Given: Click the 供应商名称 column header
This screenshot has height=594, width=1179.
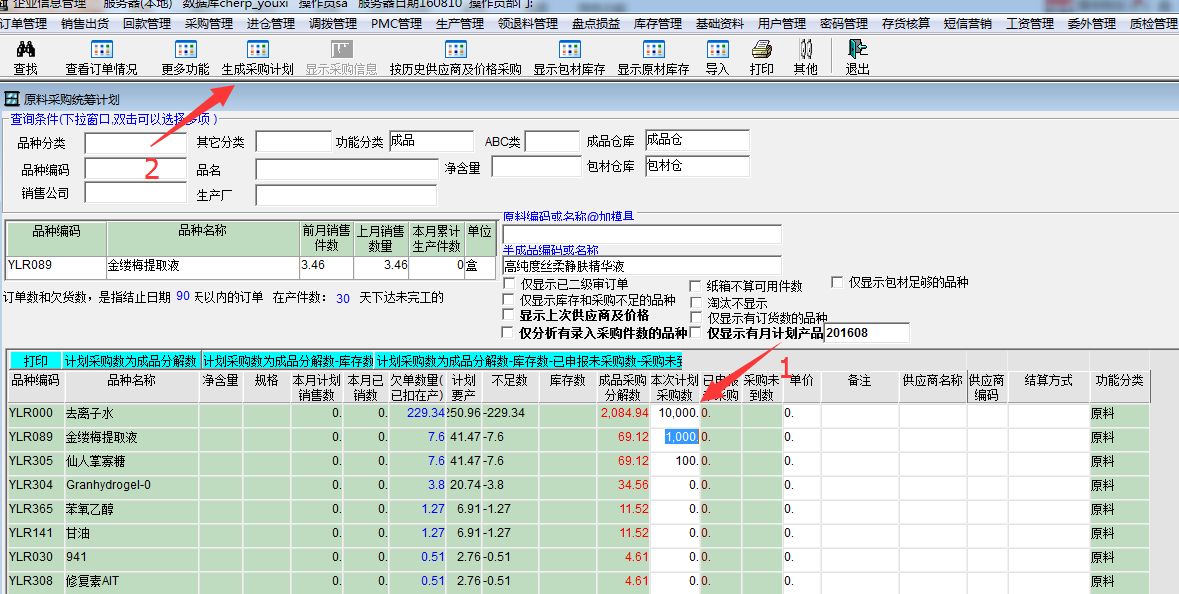Looking at the screenshot, I should click(x=932, y=387).
